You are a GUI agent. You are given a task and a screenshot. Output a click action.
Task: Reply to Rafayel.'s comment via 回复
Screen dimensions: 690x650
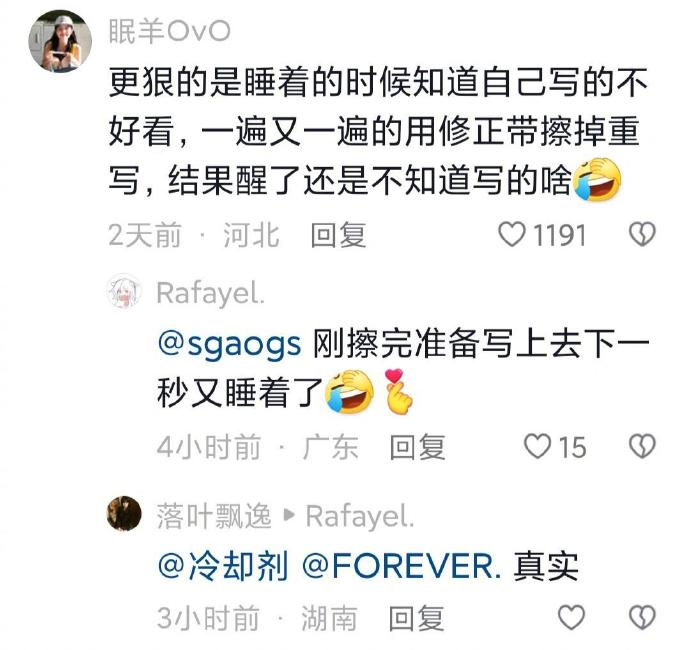[418, 447]
